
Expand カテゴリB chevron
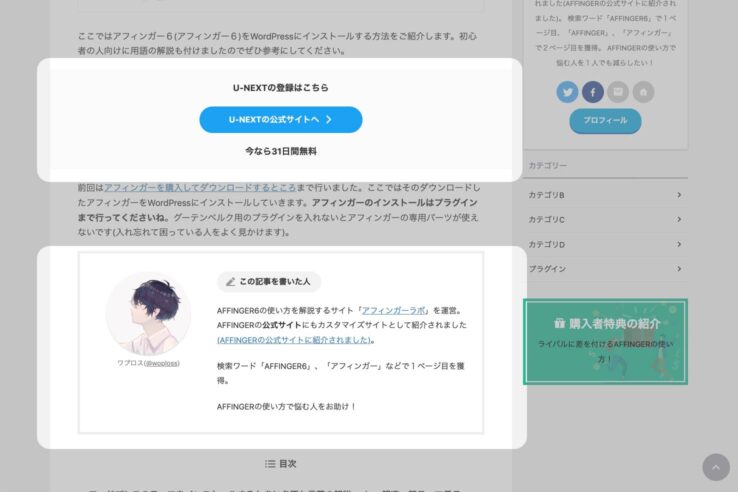click(x=679, y=195)
